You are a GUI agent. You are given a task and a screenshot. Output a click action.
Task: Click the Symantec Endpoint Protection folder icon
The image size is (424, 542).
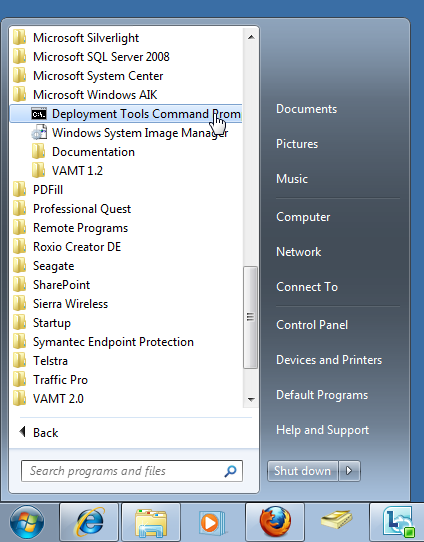point(19,342)
